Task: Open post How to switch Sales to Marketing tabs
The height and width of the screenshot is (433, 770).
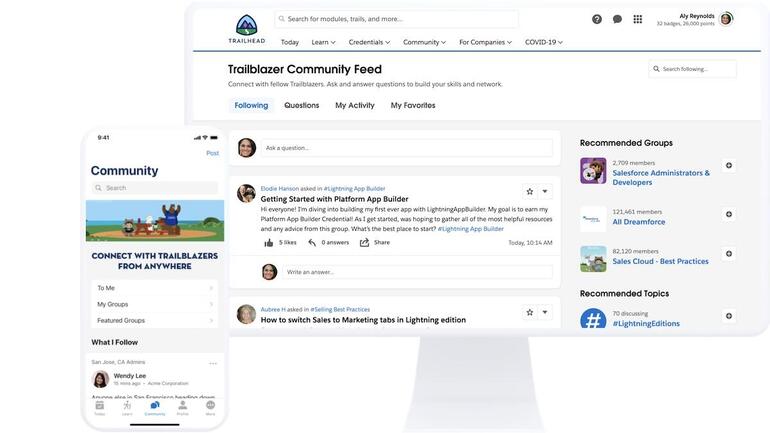Action: [363, 320]
